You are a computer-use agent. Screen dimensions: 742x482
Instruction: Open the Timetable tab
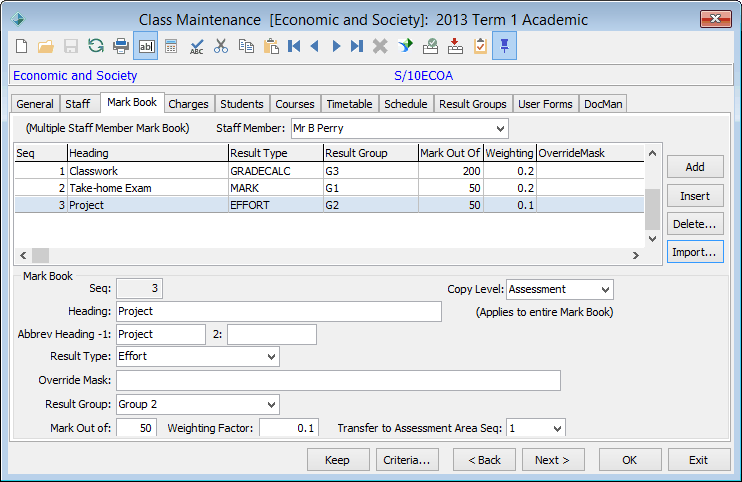point(349,104)
